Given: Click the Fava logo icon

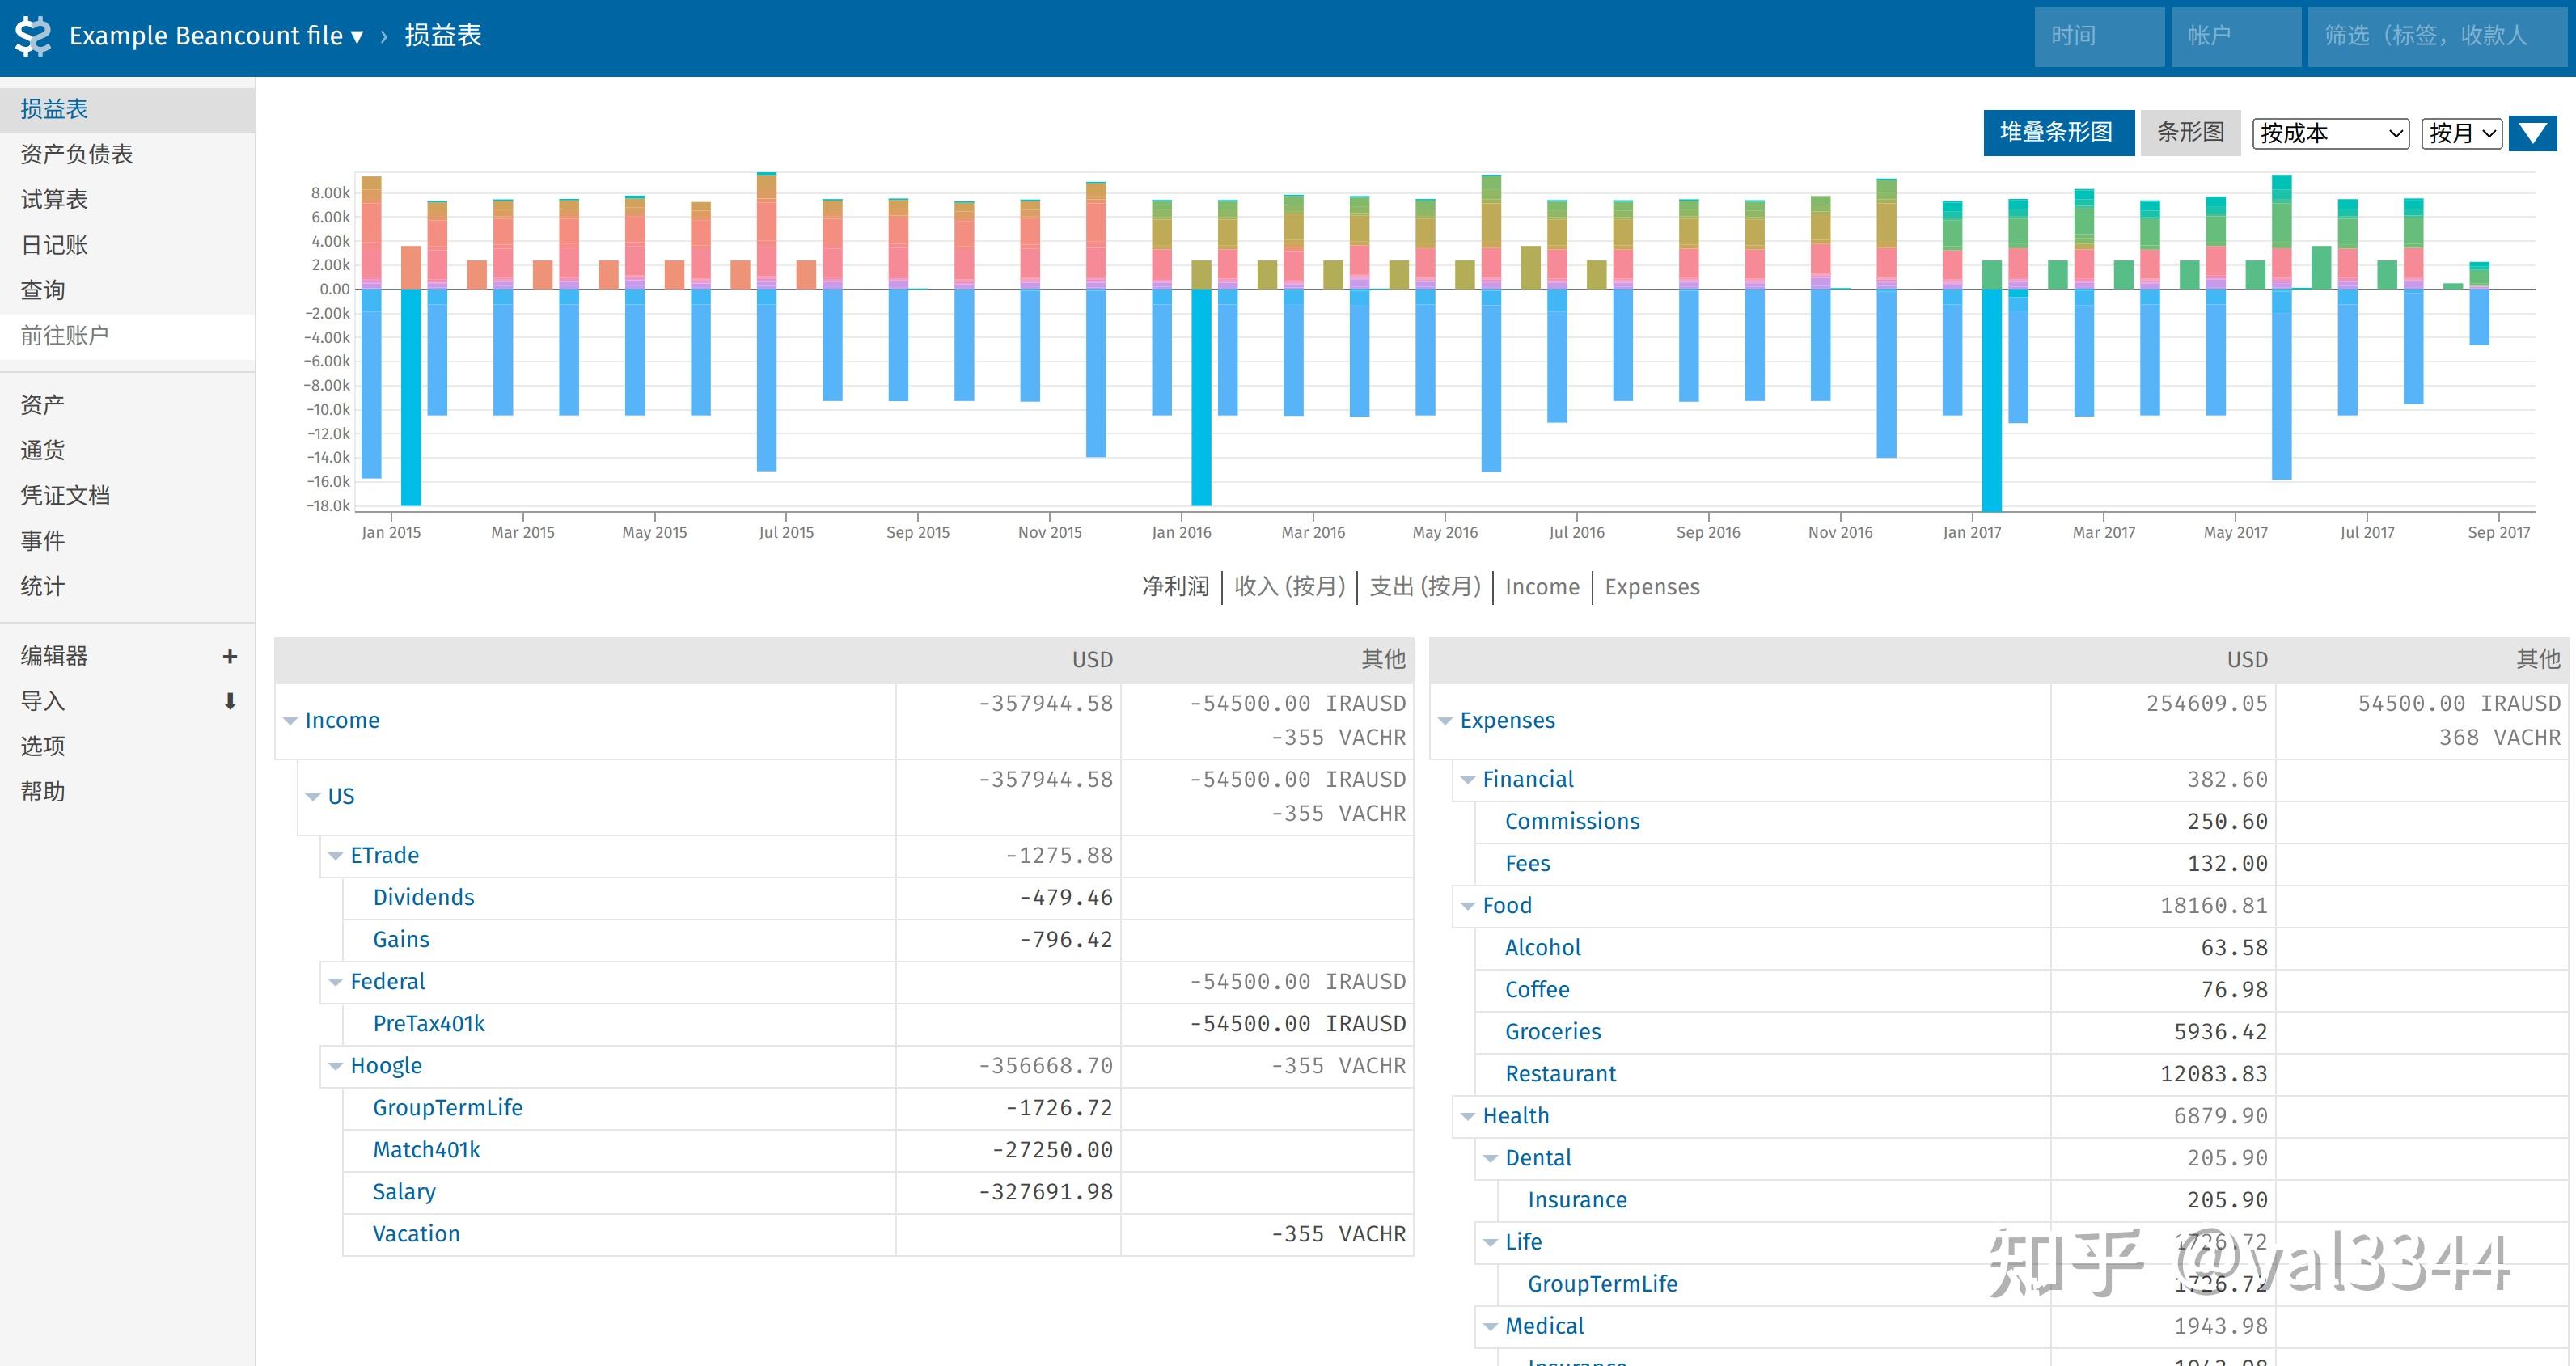Looking at the screenshot, I should coord(33,36).
